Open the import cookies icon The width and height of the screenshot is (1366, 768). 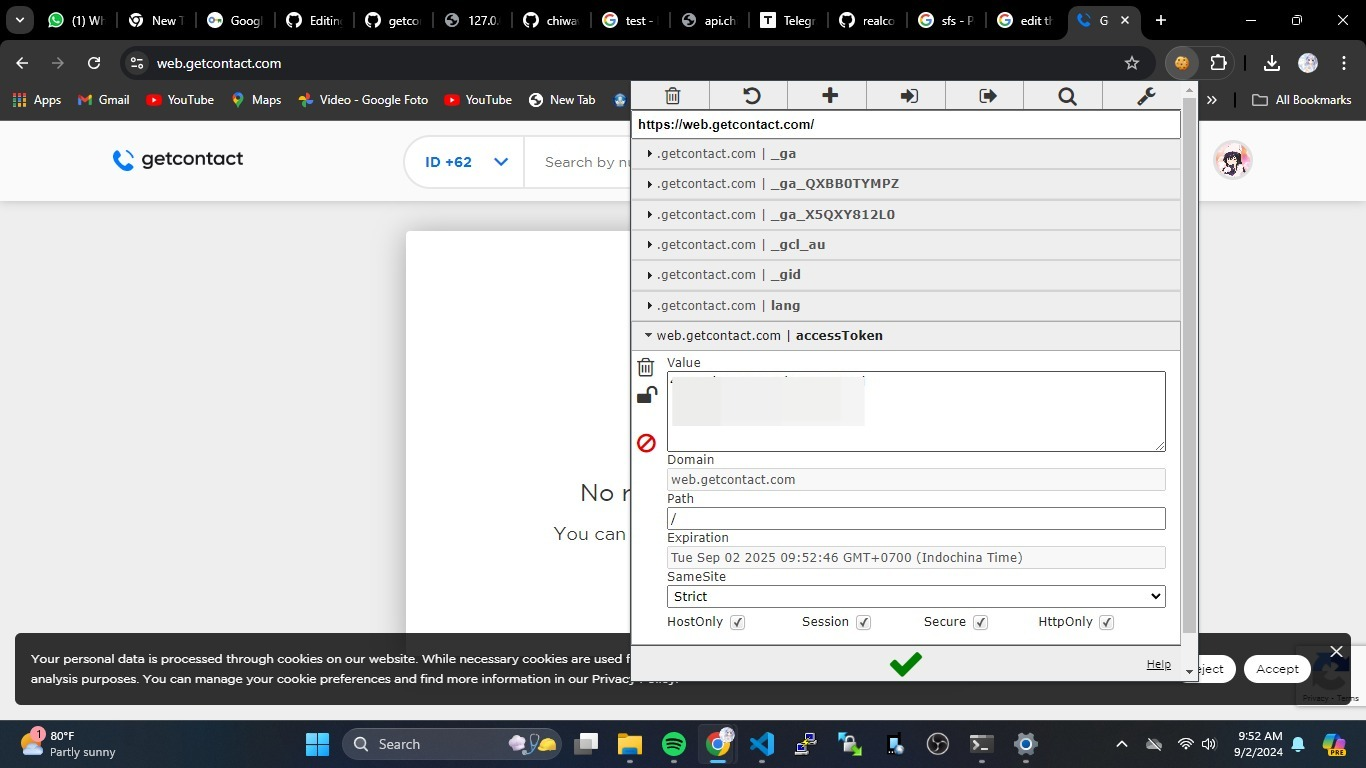pyautogui.click(x=908, y=95)
